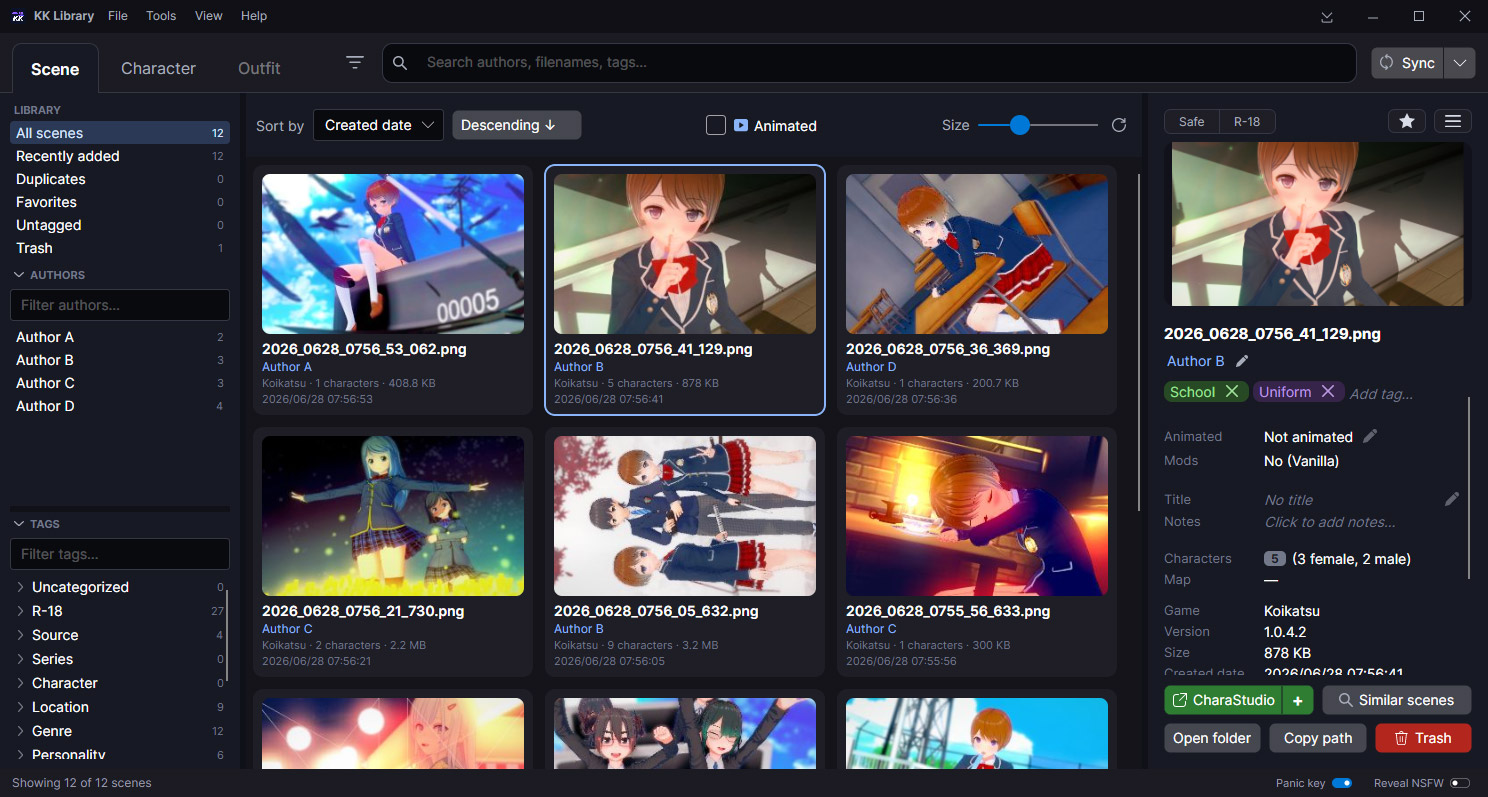Image resolution: width=1488 pixels, height=797 pixels.
Task: Click the magnifier icon in search bar
Action: tap(400, 63)
